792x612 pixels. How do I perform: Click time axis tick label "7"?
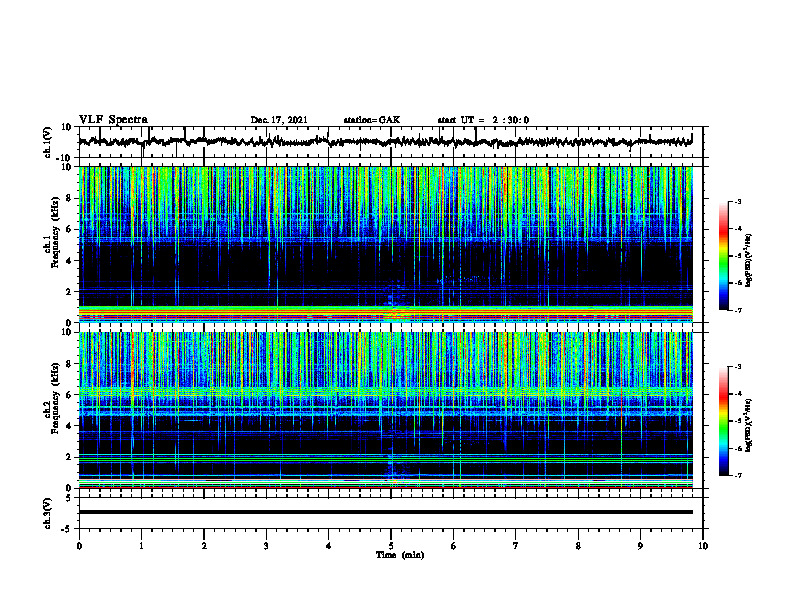point(516,546)
